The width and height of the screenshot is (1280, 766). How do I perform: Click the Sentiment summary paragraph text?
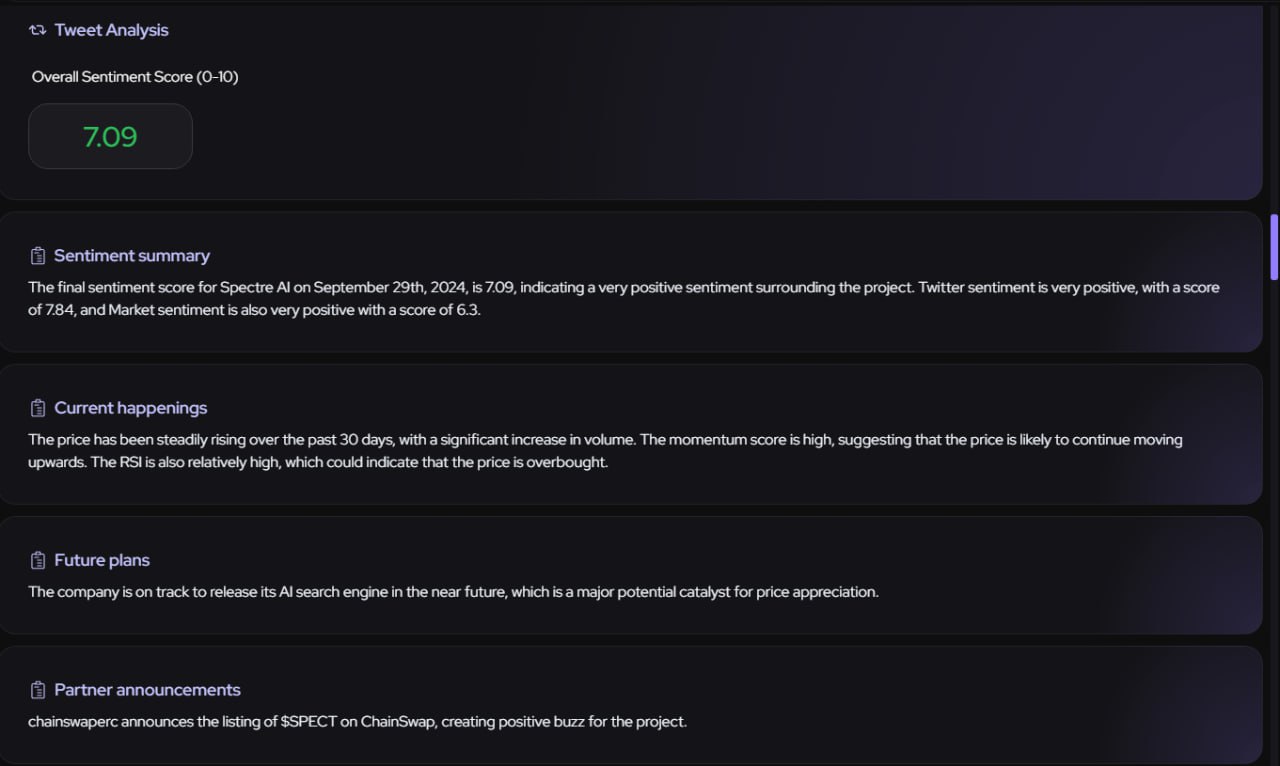coord(624,299)
